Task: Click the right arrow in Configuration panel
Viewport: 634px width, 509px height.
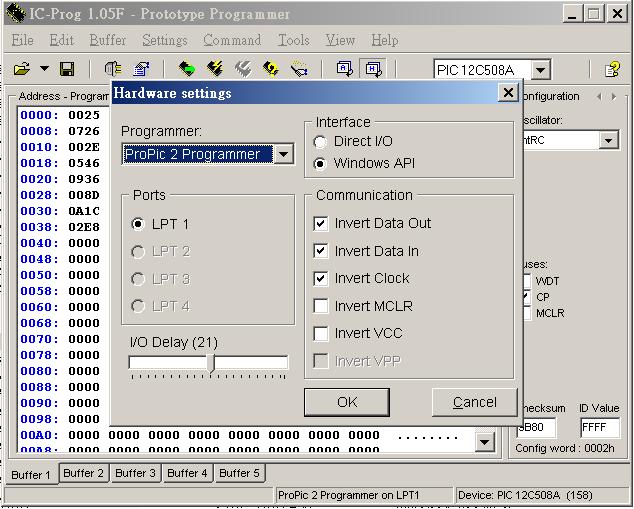Action: tap(614, 97)
